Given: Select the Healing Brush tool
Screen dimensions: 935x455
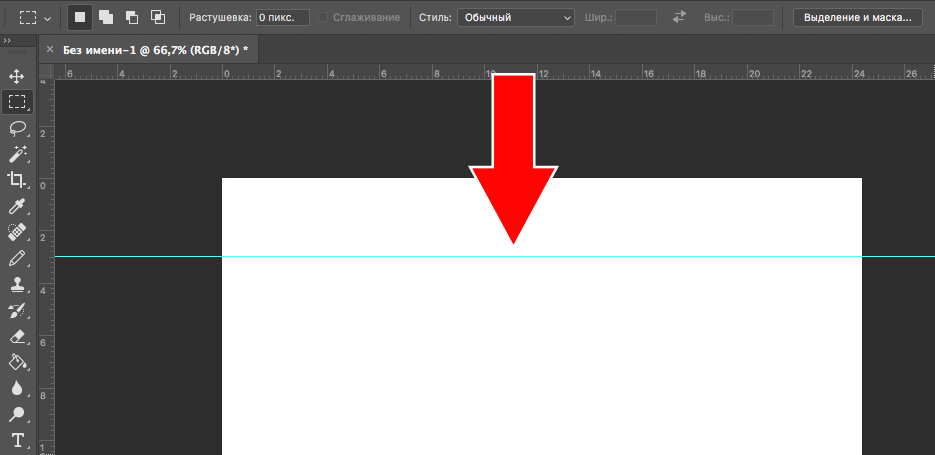Looking at the screenshot, I should 17,232.
